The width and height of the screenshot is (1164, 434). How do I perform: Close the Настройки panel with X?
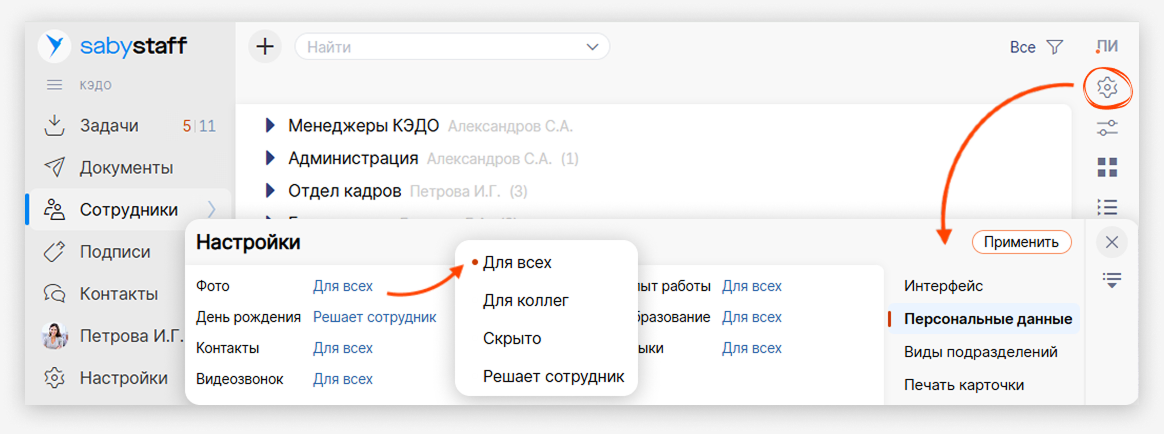pyautogui.click(x=1111, y=242)
